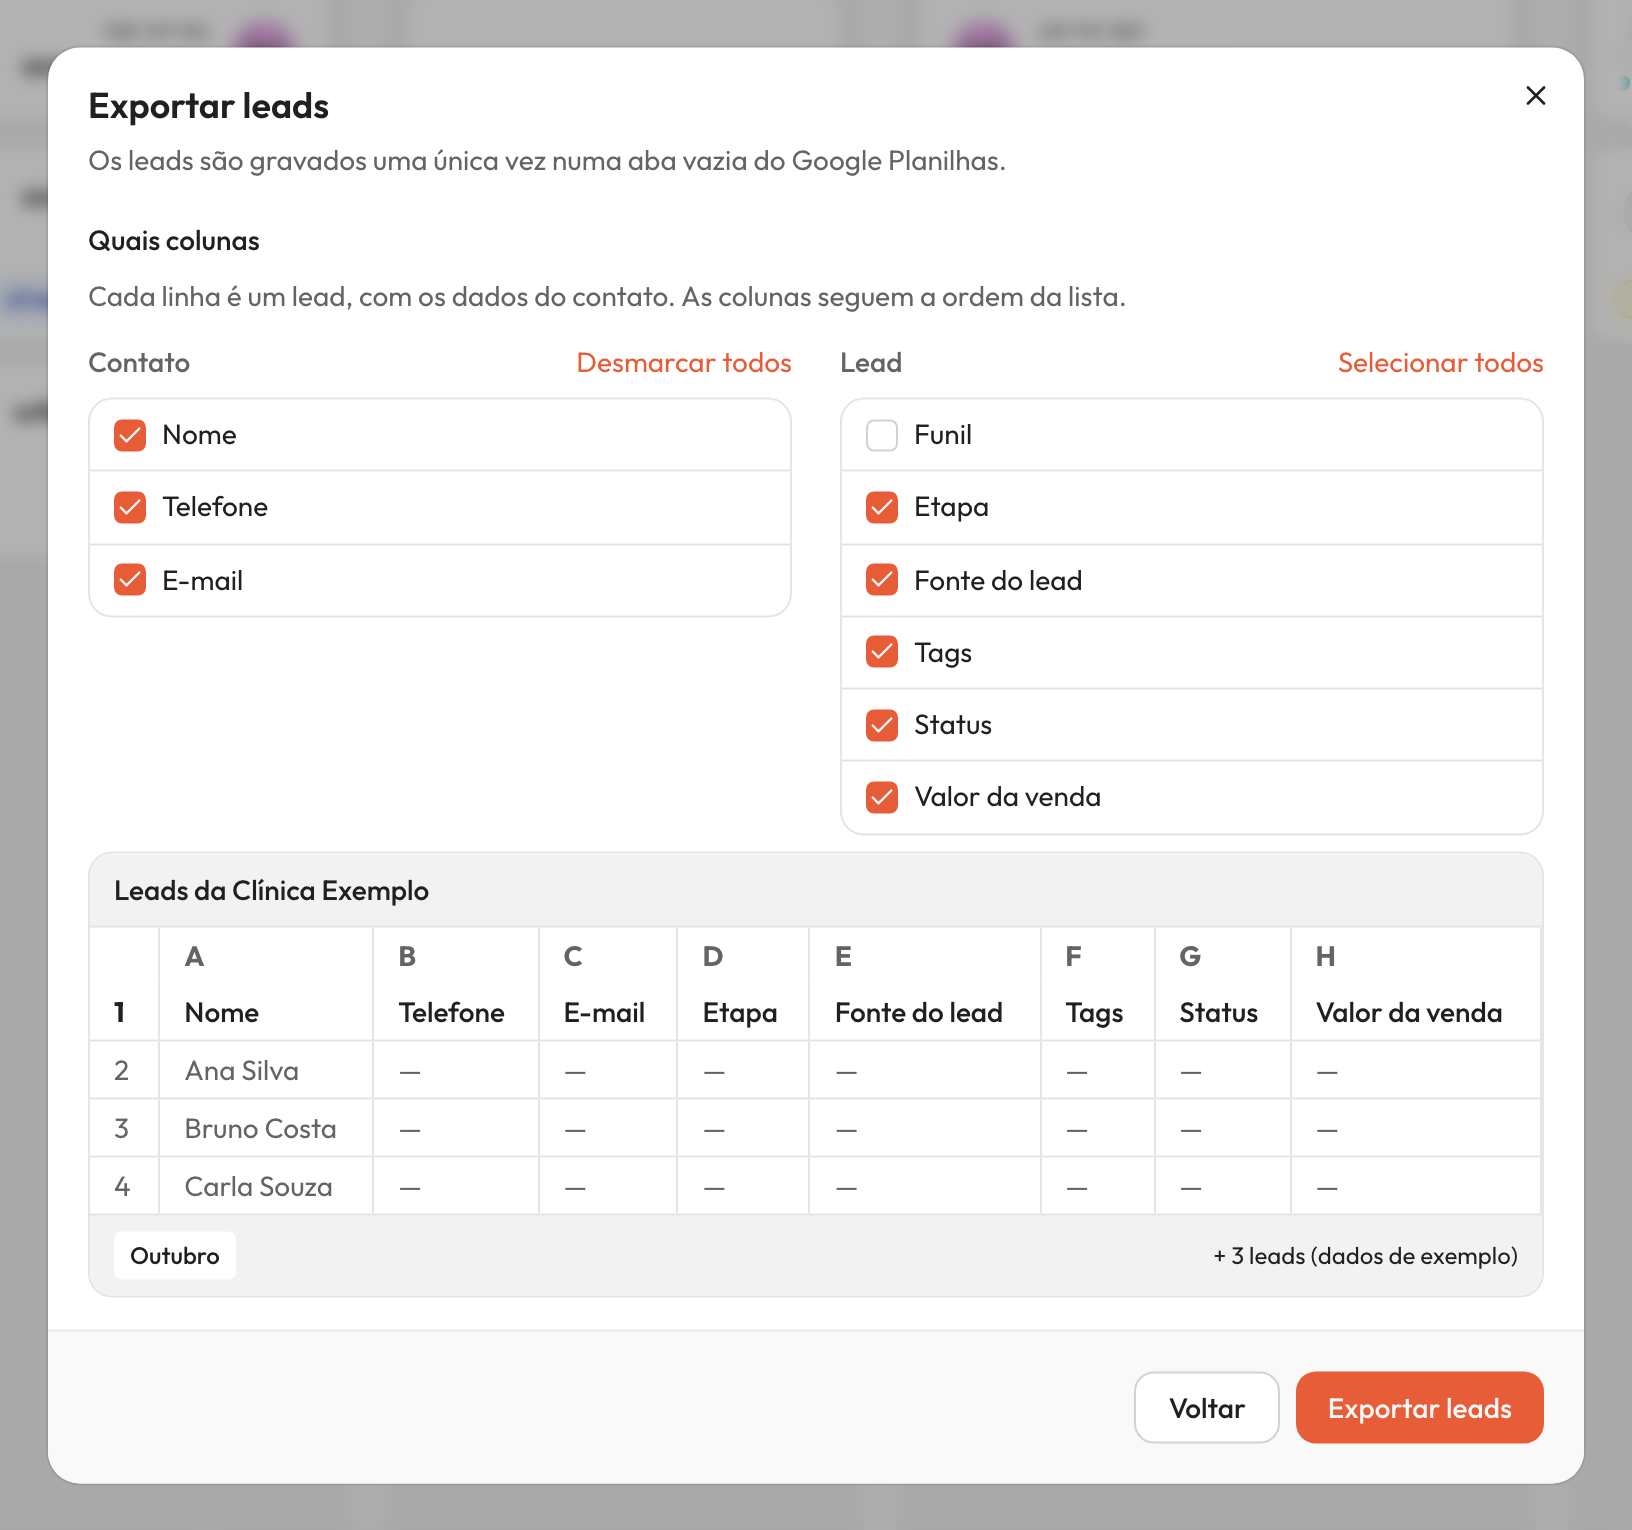Click the Ana Silva cell
This screenshot has height=1530, width=1632.
266,1070
